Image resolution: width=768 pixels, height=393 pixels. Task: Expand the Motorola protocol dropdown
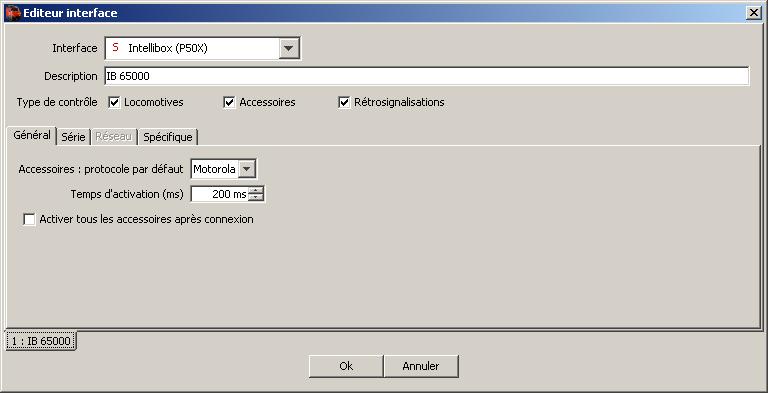click(247, 169)
